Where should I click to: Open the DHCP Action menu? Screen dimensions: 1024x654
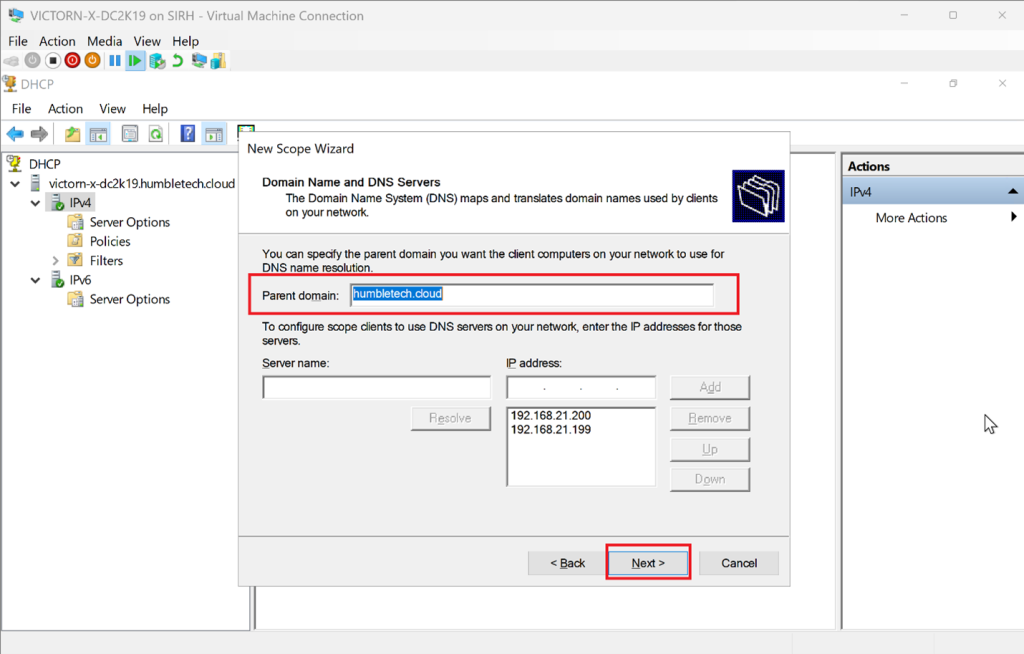(65, 108)
